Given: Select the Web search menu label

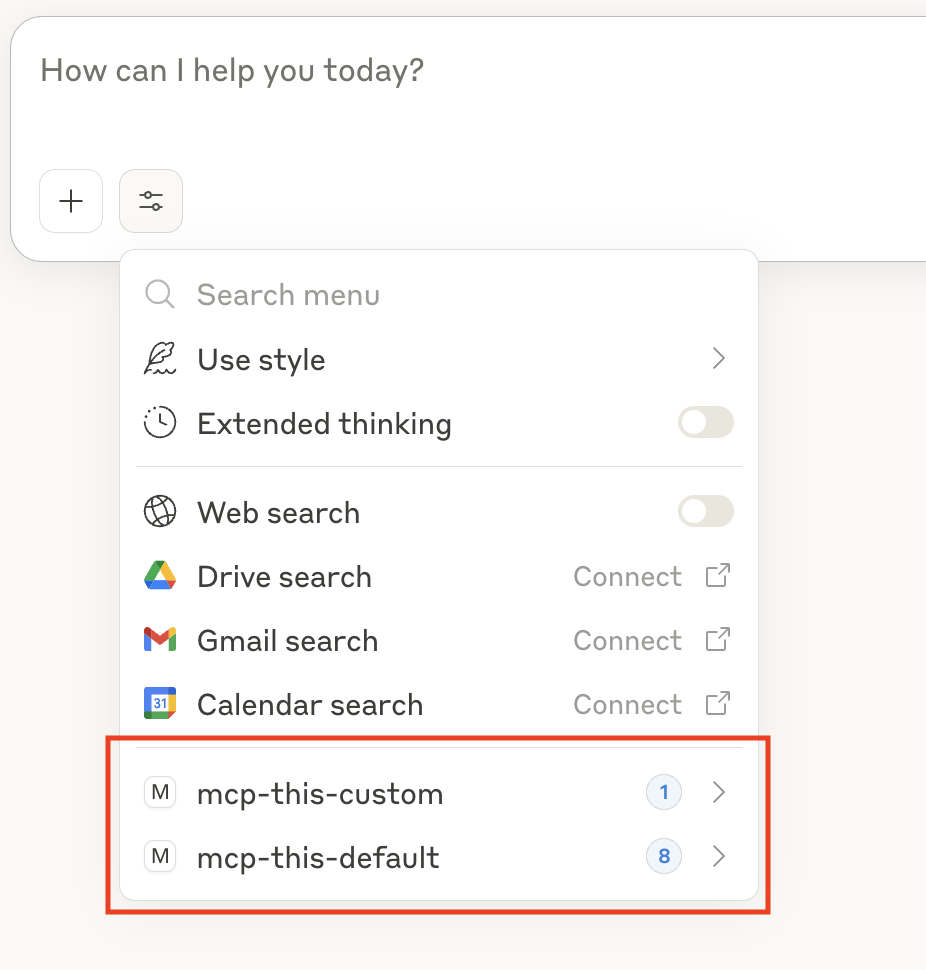Looking at the screenshot, I should pyautogui.click(x=278, y=513).
